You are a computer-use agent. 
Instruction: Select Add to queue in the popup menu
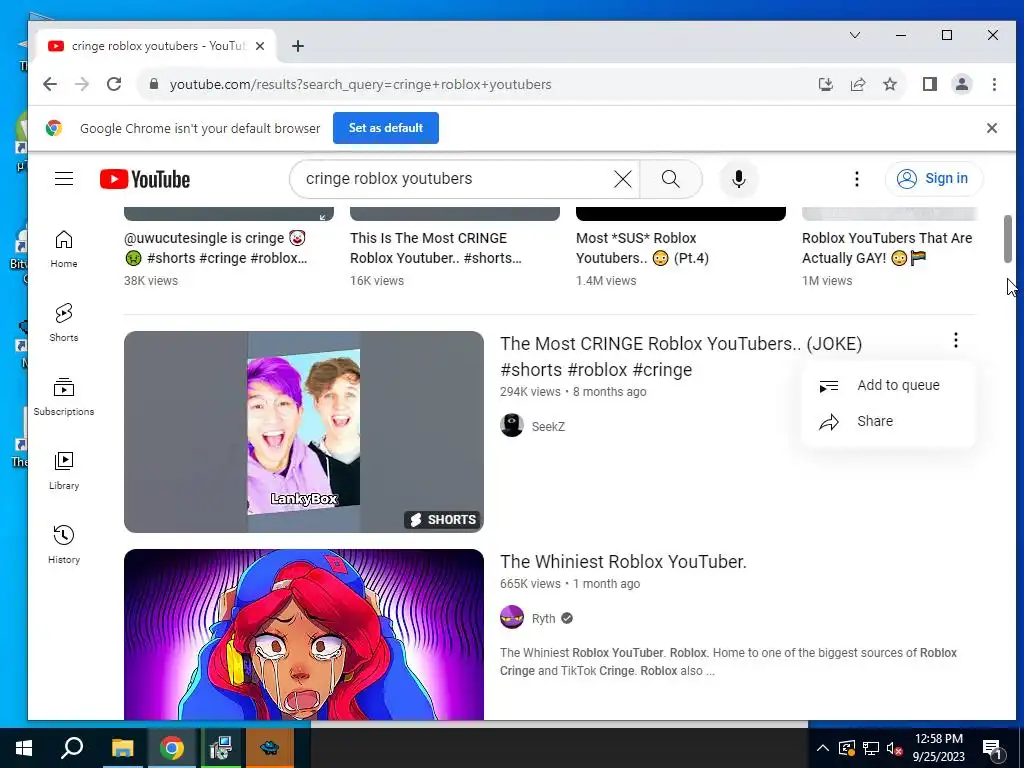point(888,385)
